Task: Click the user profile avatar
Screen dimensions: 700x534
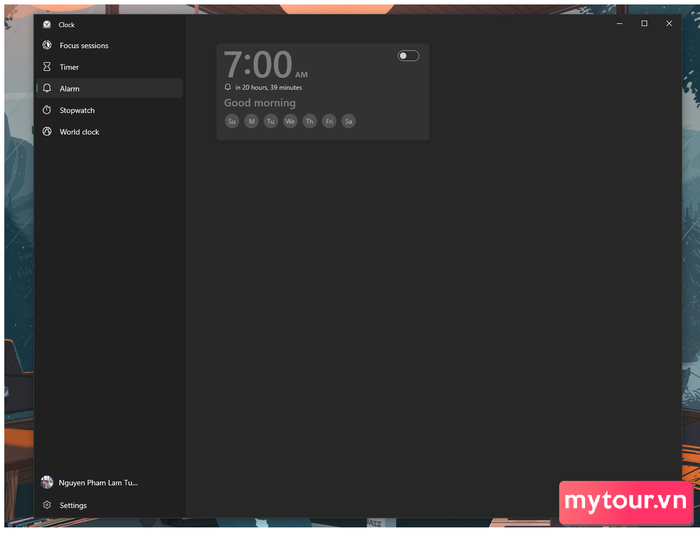Action: point(47,482)
